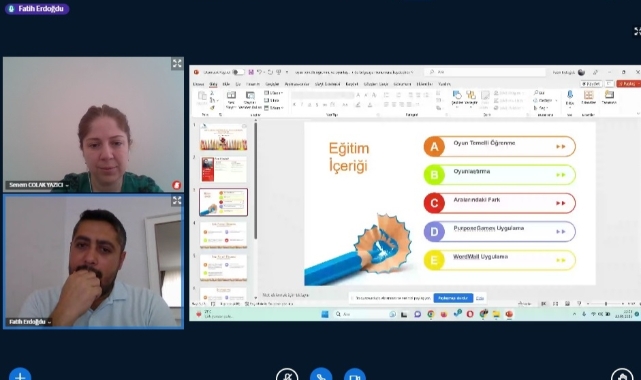Click the Gizle link in sharing bar
Image resolution: width=641 pixels, height=380 pixels.
480,298
